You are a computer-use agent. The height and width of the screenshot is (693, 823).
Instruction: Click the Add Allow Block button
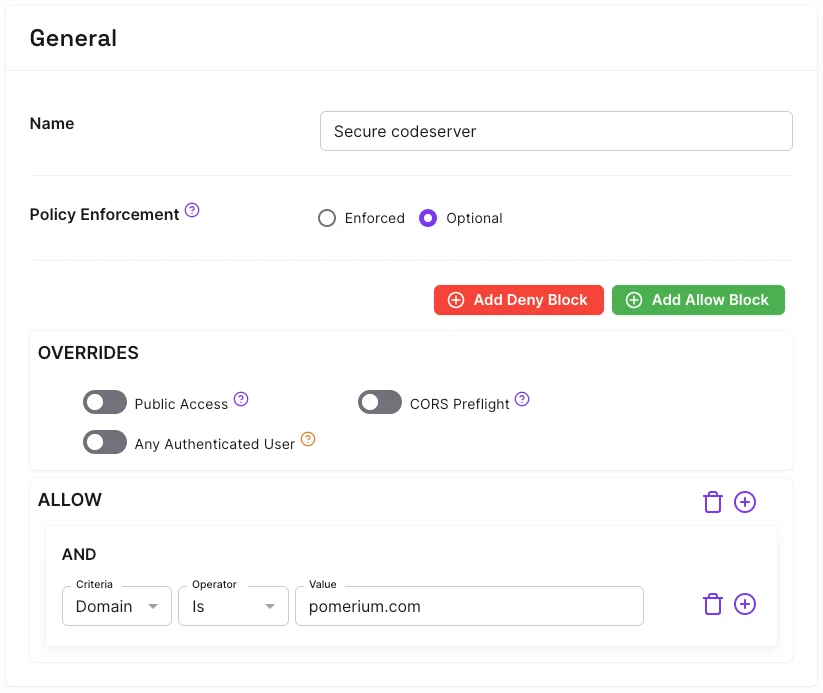[x=698, y=300]
